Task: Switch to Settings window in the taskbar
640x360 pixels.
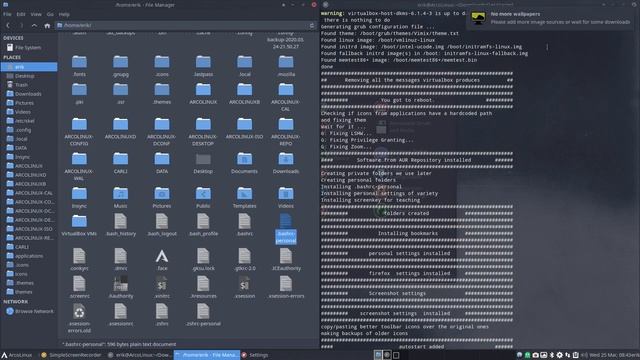Action: pos(255,355)
